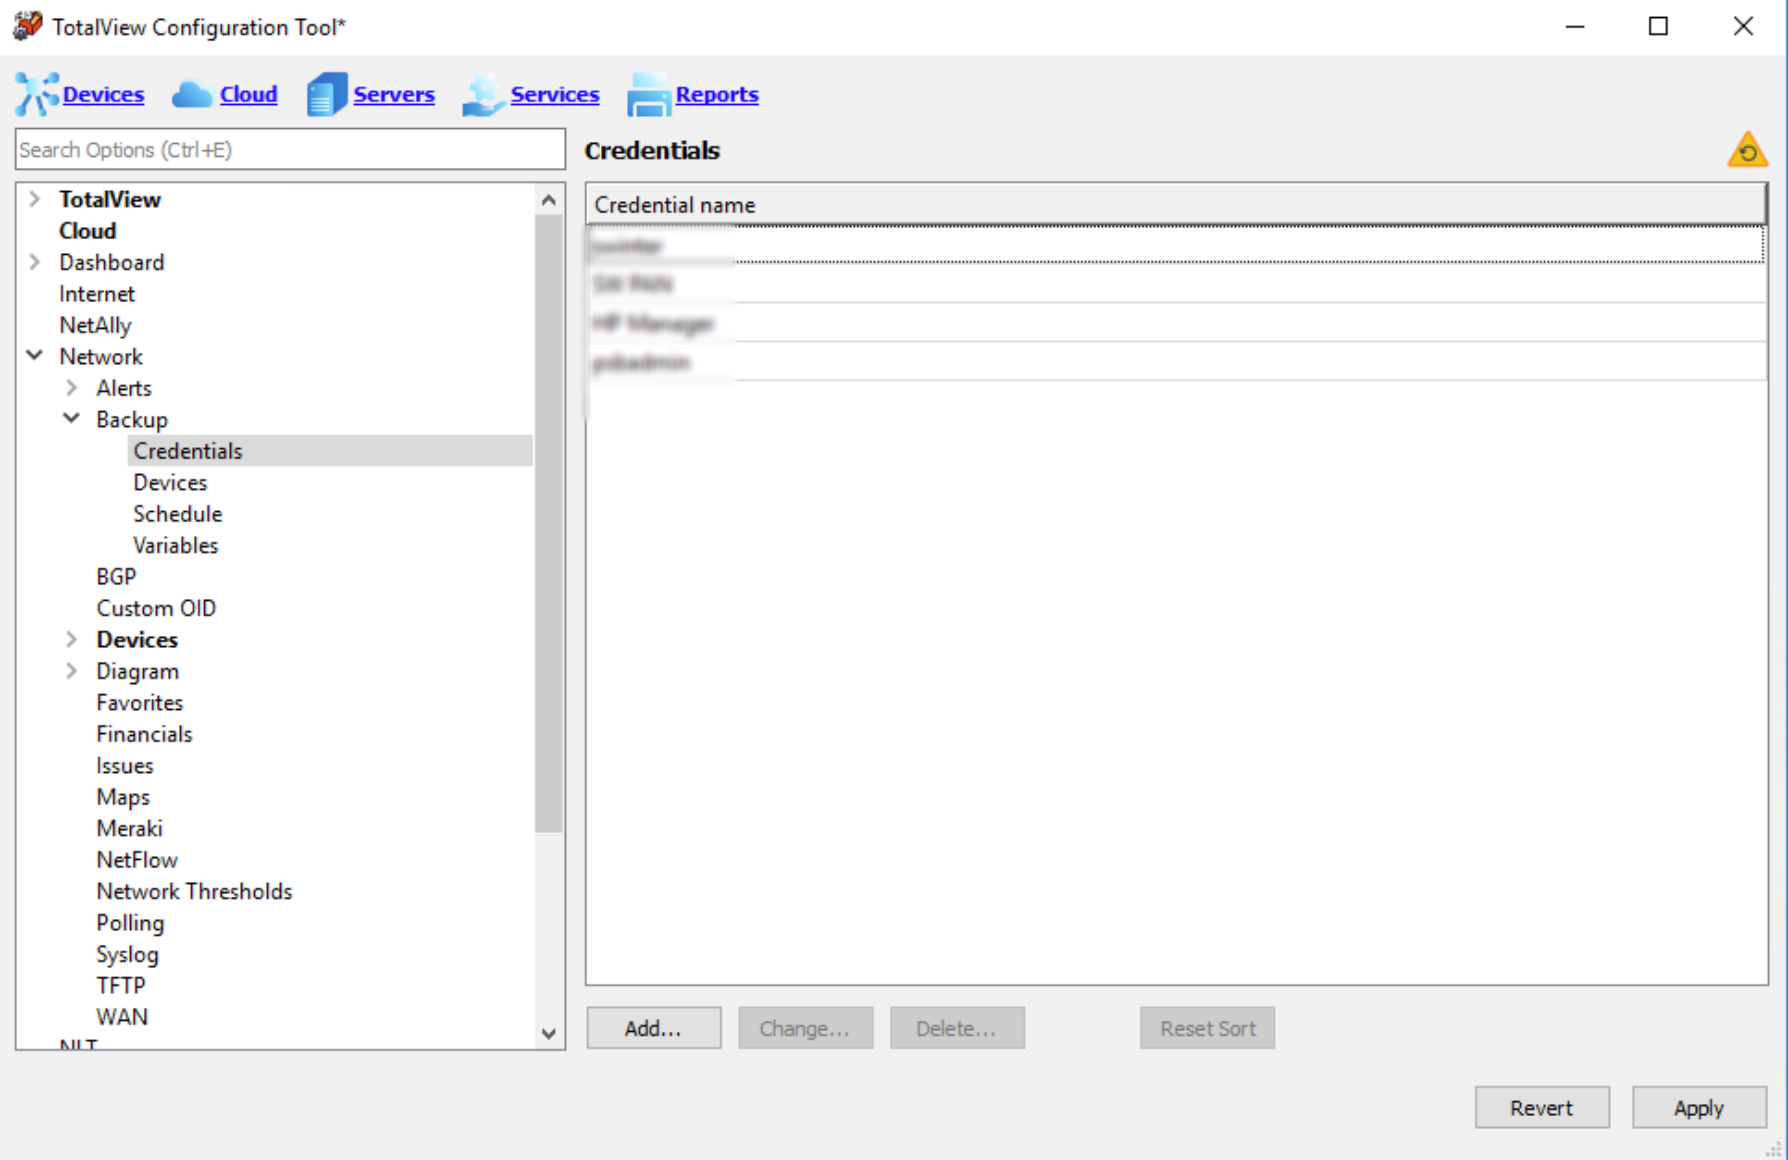The height and width of the screenshot is (1160, 1788).
Task: Click the tree scrollbar up arrow
Action: (x=548, y=200)
